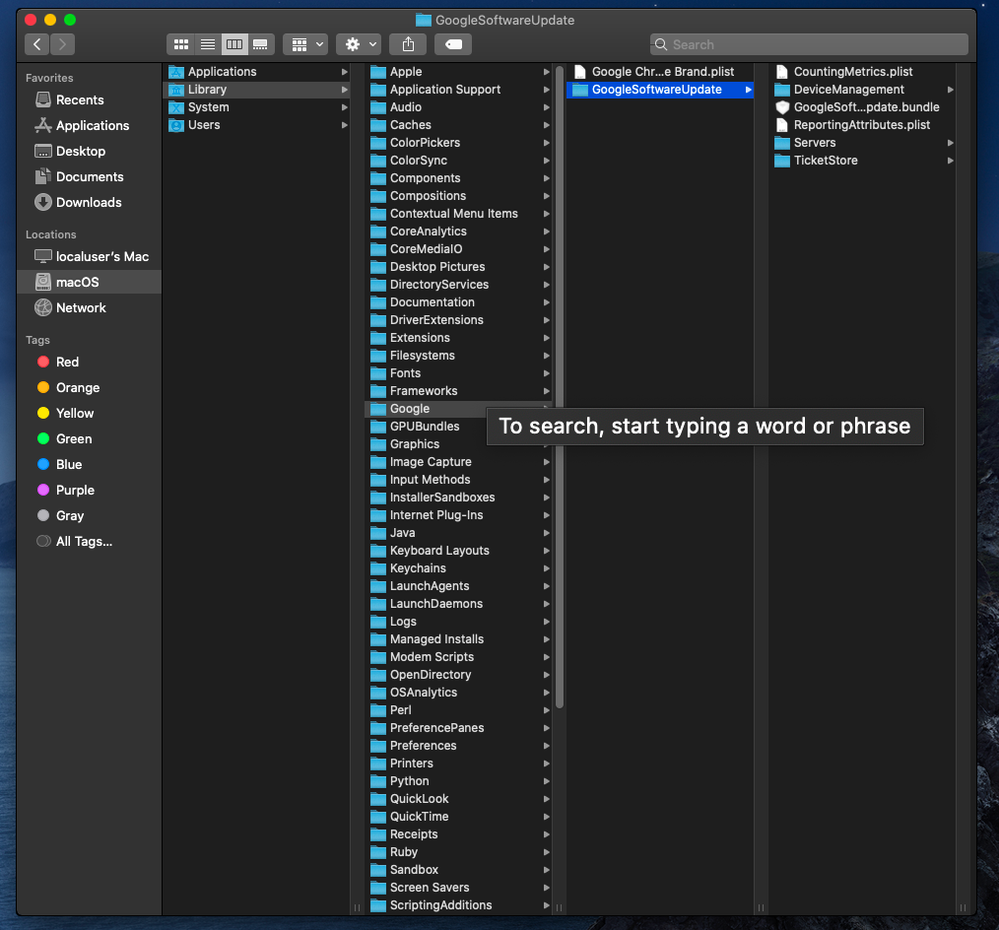Image resolution: width=999 pixels, height=930 pixels.
Task: Select the Library folder in first column
Action: click(x=257, y=90)
